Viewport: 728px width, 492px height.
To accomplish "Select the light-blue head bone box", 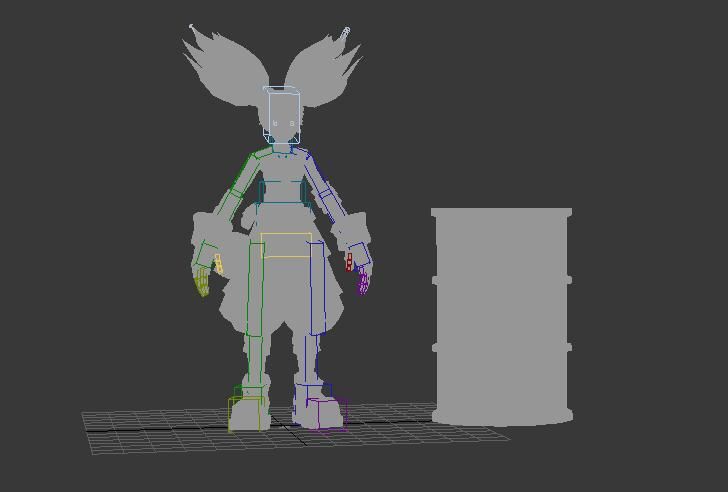I will [282, 115].
